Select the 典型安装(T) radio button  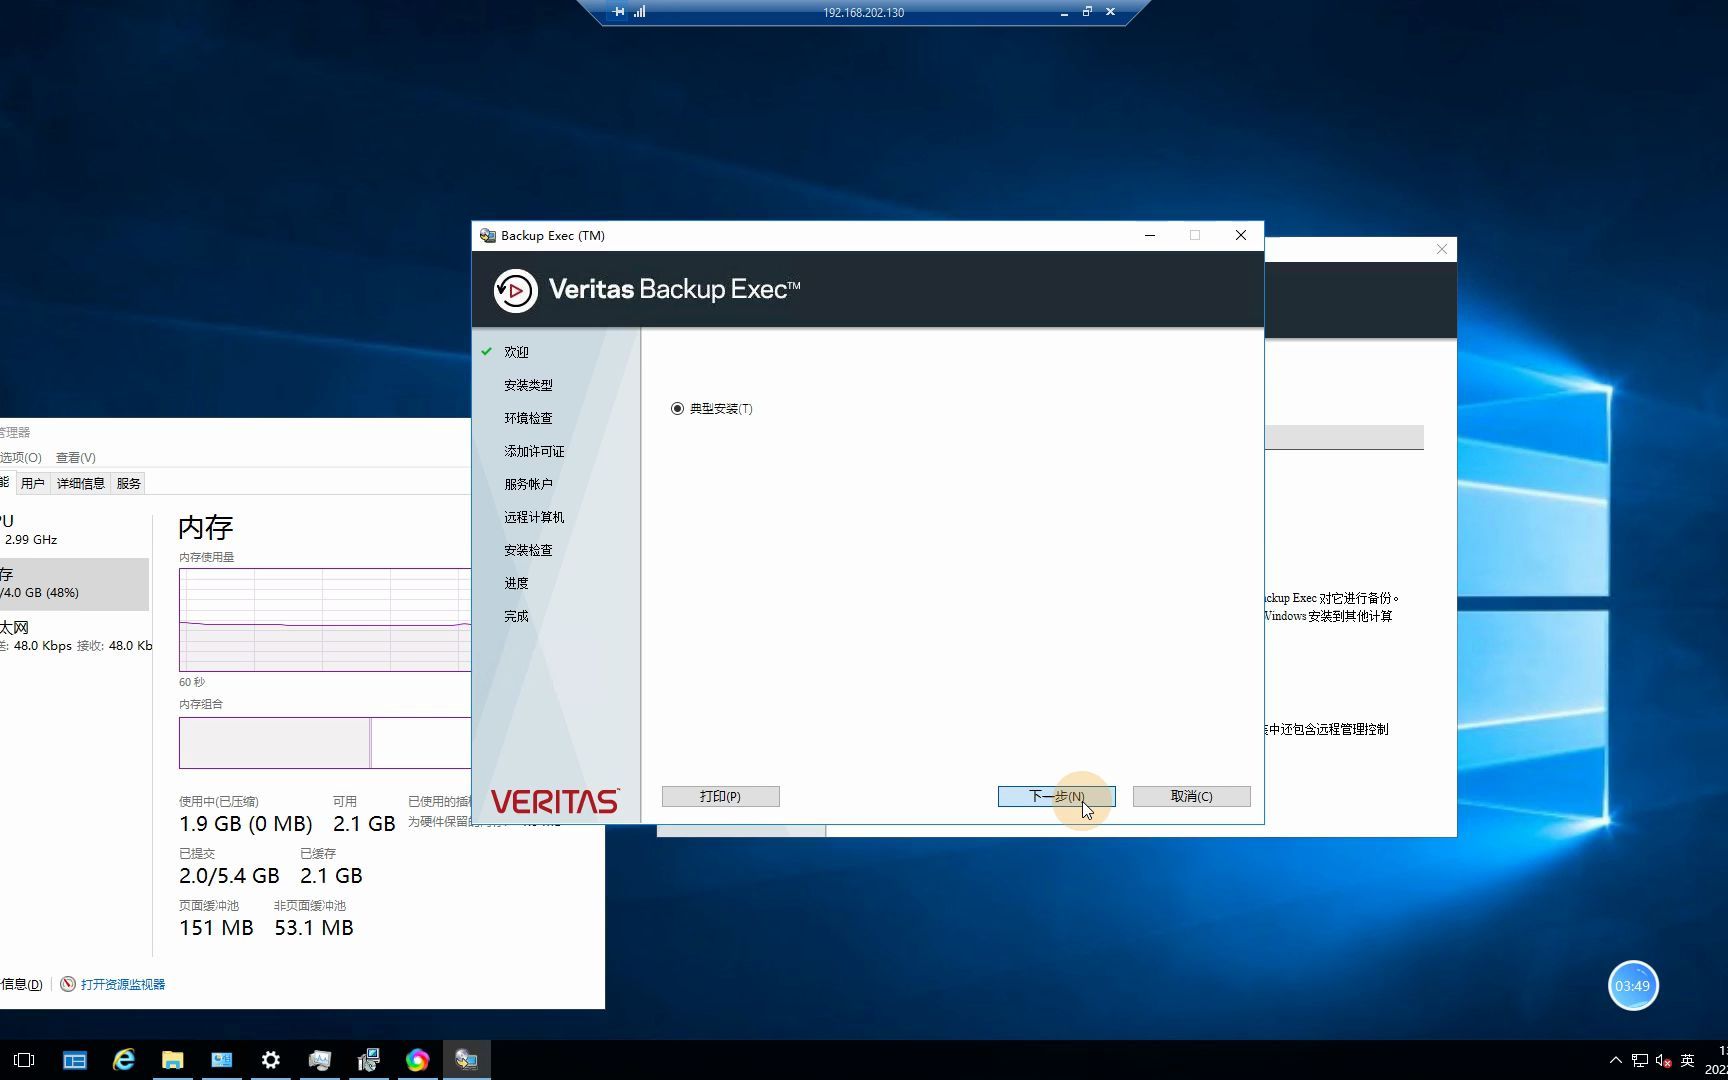click(x=678, y=408)
